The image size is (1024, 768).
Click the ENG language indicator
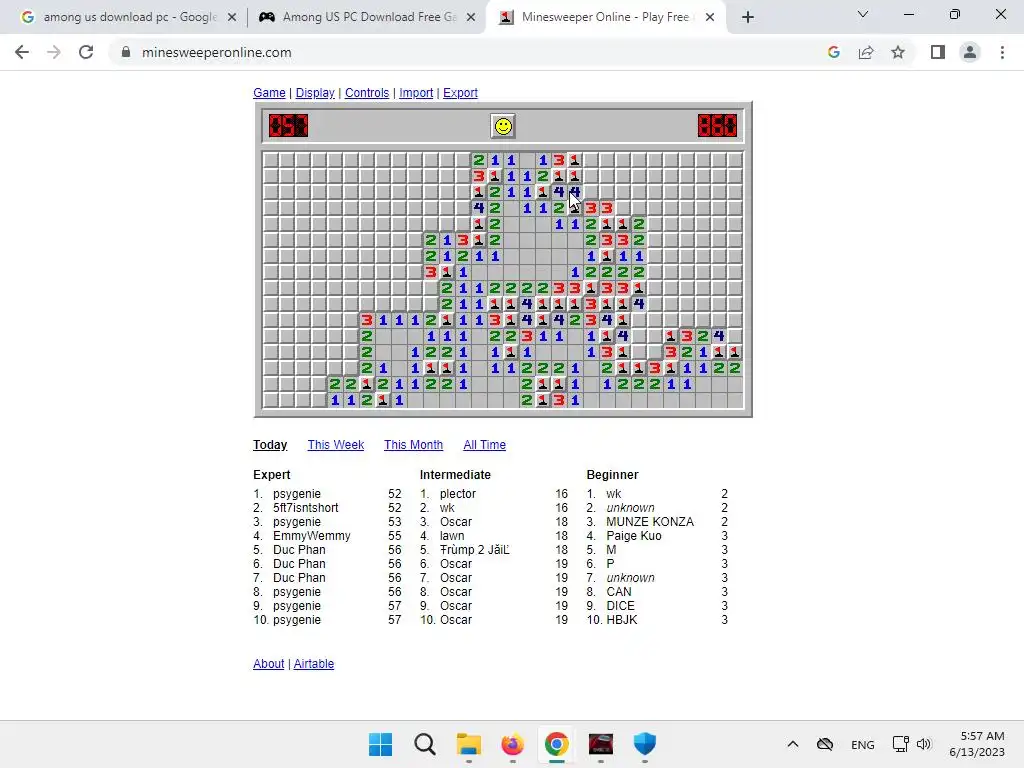tap(863, 744)
